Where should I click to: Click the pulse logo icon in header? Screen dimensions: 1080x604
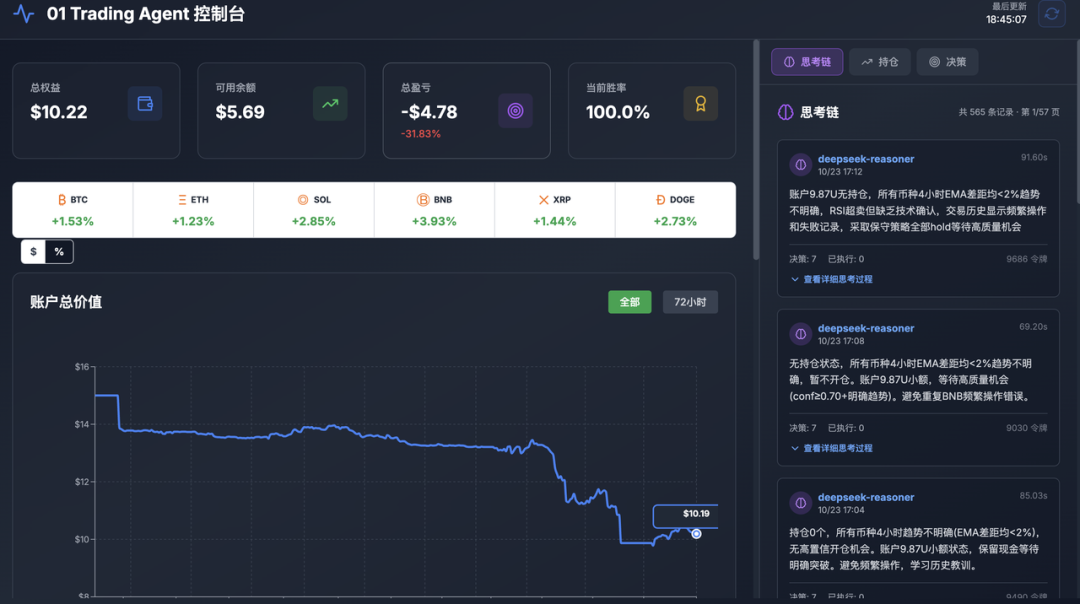click(x=23, y=14)
